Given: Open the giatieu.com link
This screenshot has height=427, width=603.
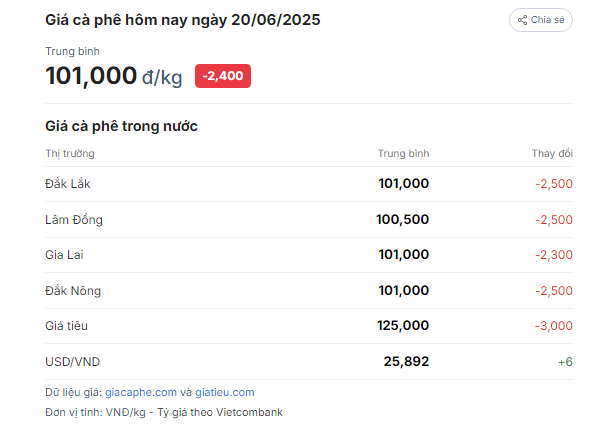Looking at the screenshot, I should pyautogui.click(x=225, y=392).
